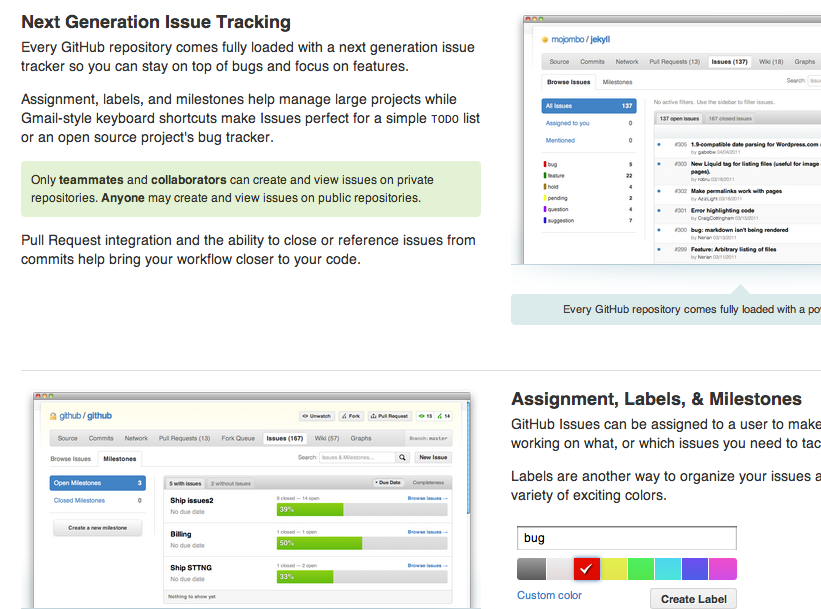Click the New Issue button

click(433, 458)
